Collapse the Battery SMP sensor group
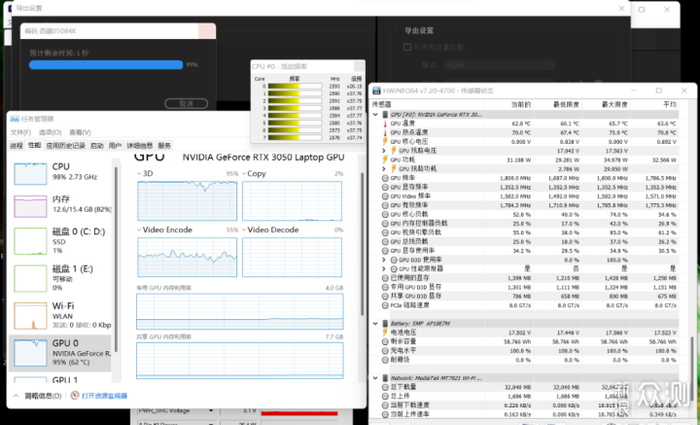 [377, 324]
